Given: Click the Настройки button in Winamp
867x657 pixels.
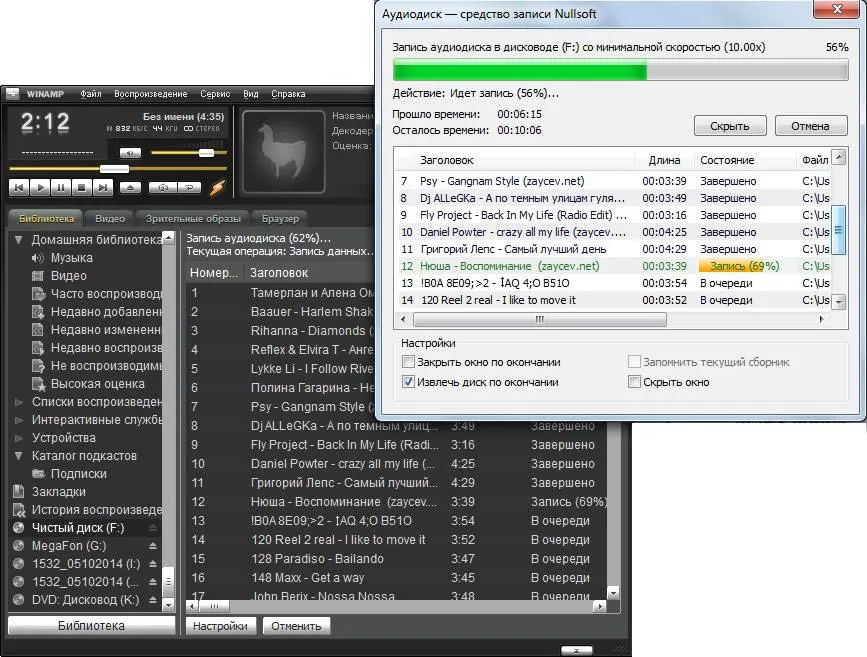Looking at the screenshot, I should [x=220, y=626].
